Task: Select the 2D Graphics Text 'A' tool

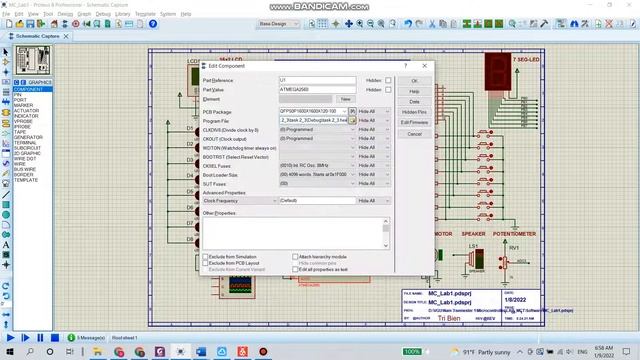Action: [x=6, y=245]
